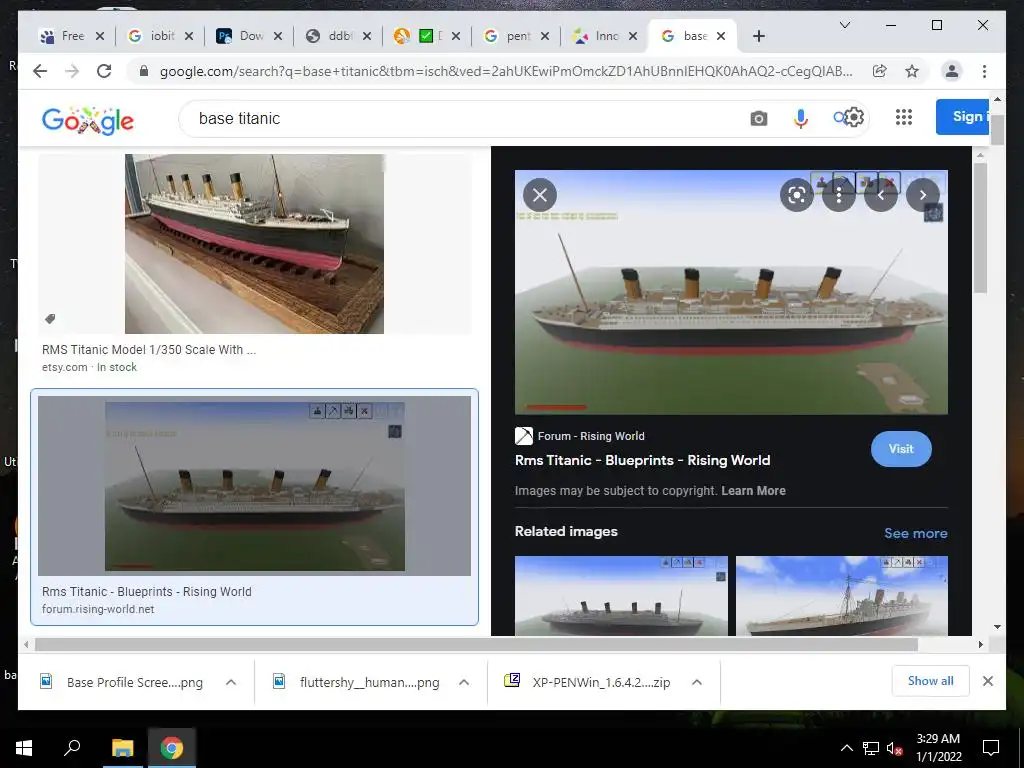Search inside image with the Lens icon

[x=797, y=195]
